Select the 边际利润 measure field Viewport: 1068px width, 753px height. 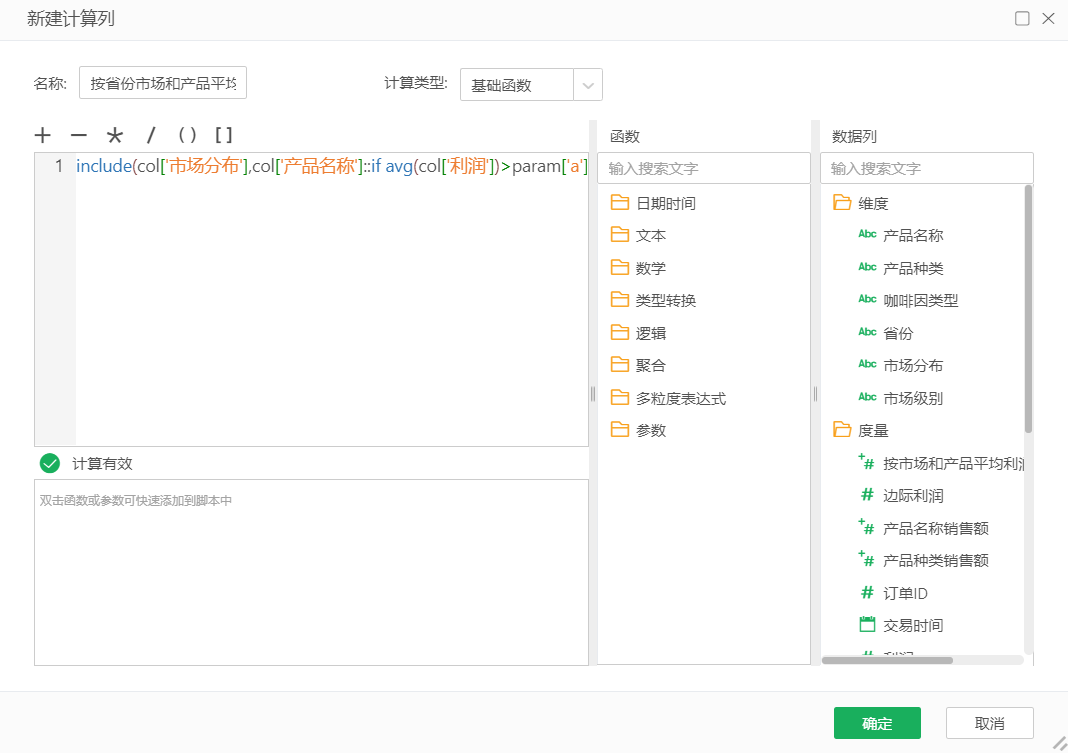click(x=914, y=494)
